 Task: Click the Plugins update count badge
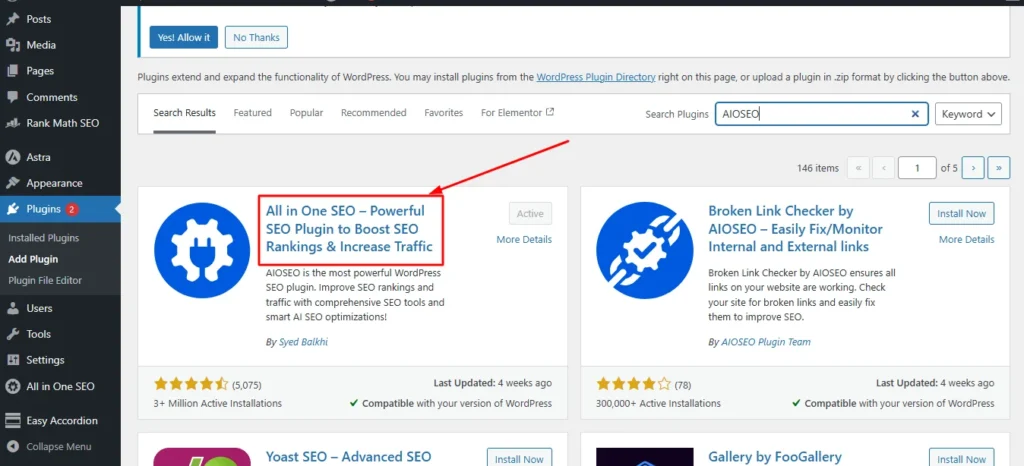(72, 210)
